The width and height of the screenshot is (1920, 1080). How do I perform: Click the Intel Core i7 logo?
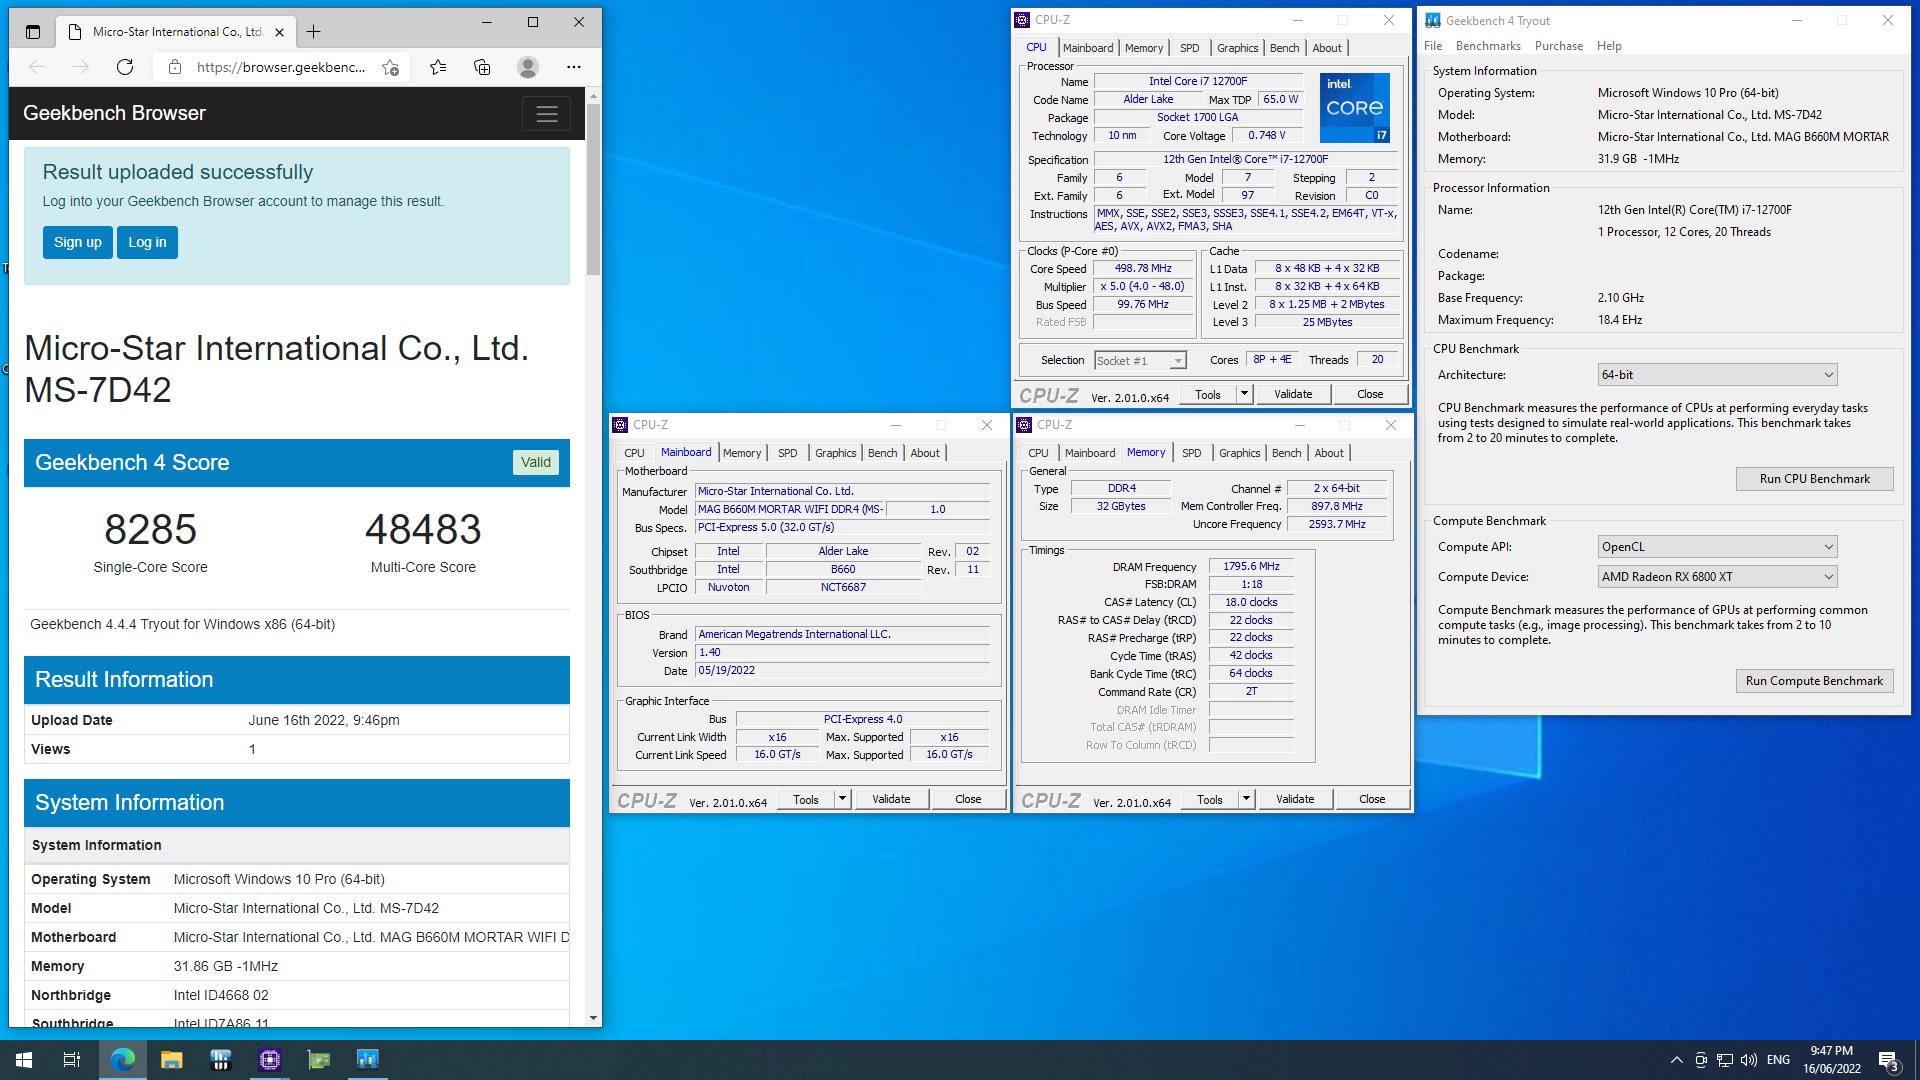click(1355, 107)
